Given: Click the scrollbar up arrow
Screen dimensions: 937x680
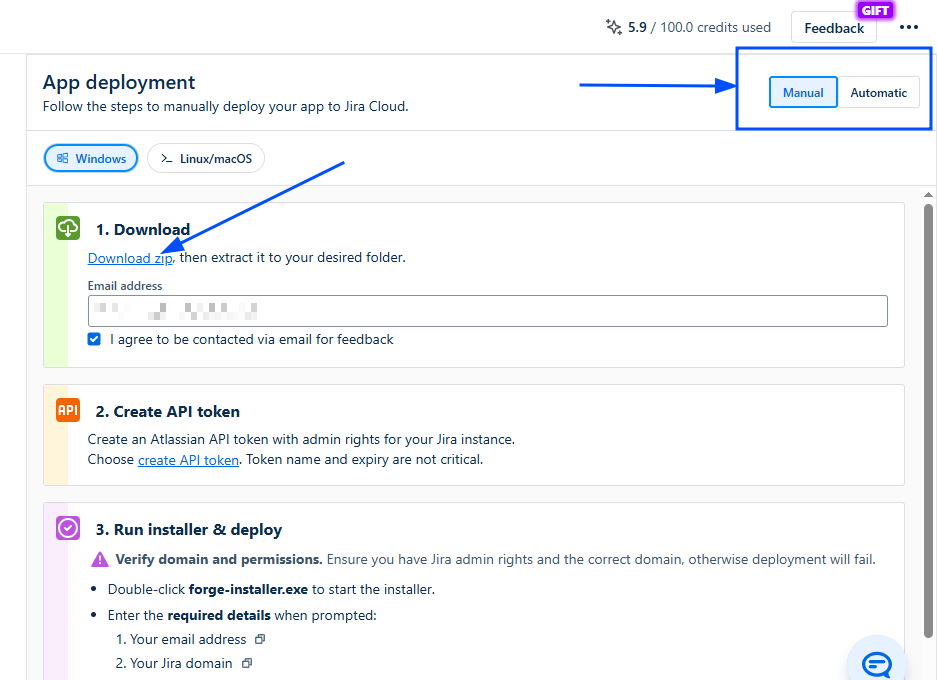Looking at the screenshot, I should pyautogui.click(x=929, y=194).
